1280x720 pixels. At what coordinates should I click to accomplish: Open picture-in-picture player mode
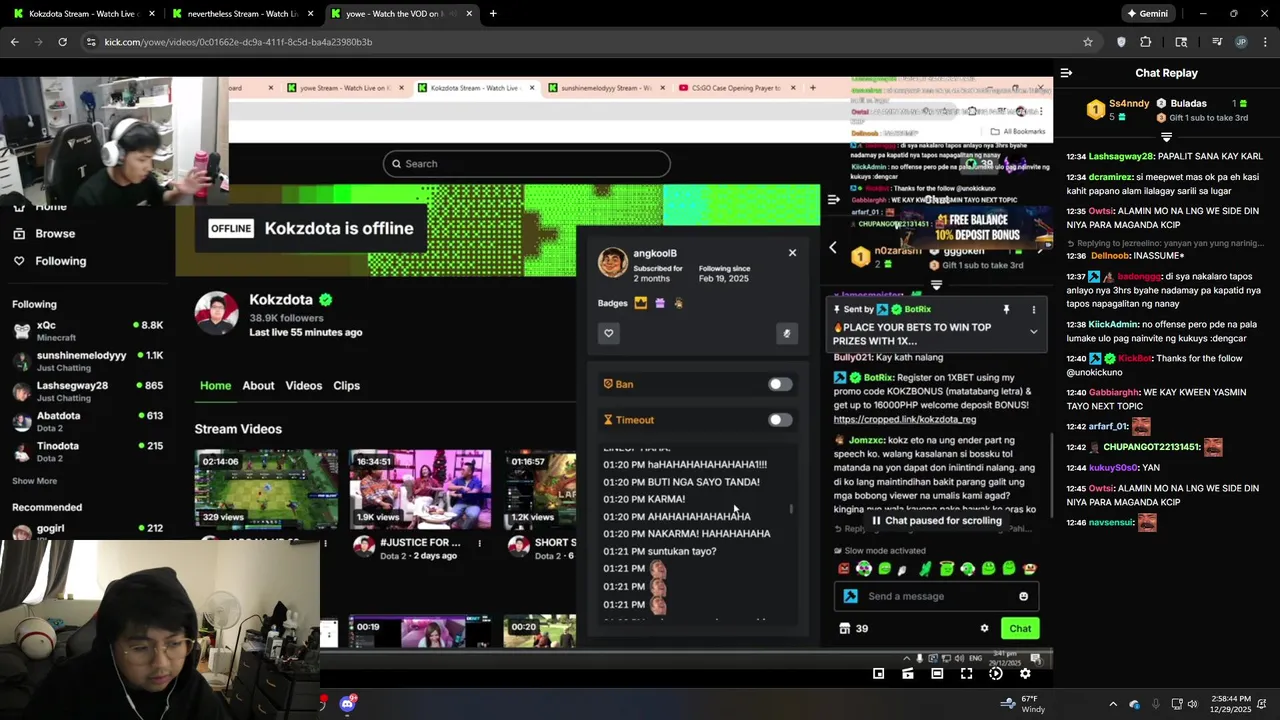tap(878, 674)
